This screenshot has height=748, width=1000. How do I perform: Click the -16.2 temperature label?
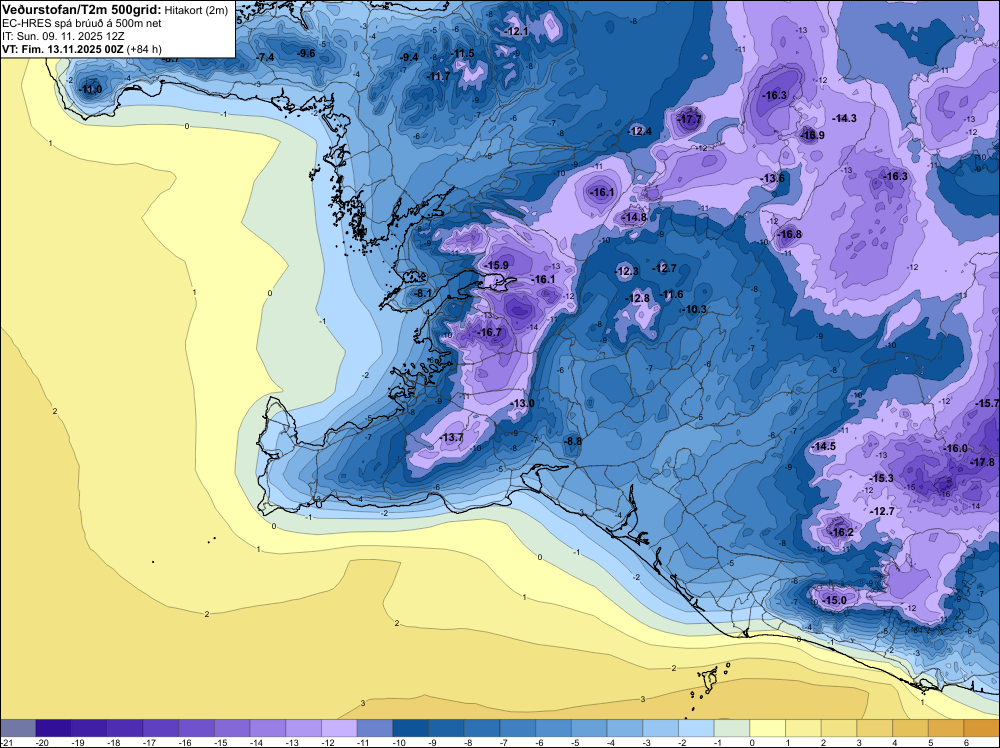(841, 532)
